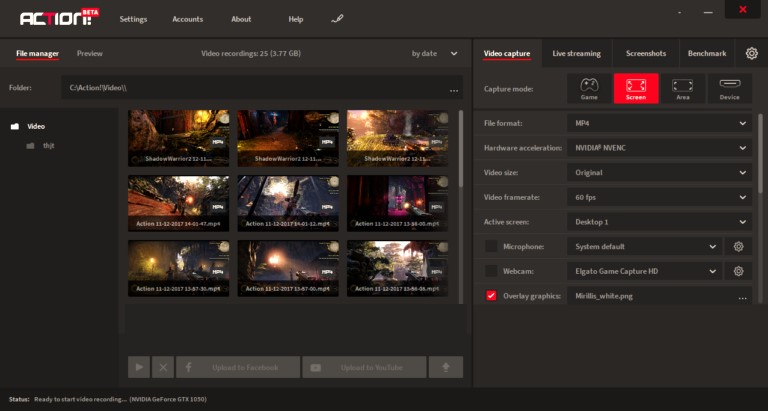Click the upload arrow icon button
Image resolution: width=768 pixels, height=411 pixels.
pos(446,367)
